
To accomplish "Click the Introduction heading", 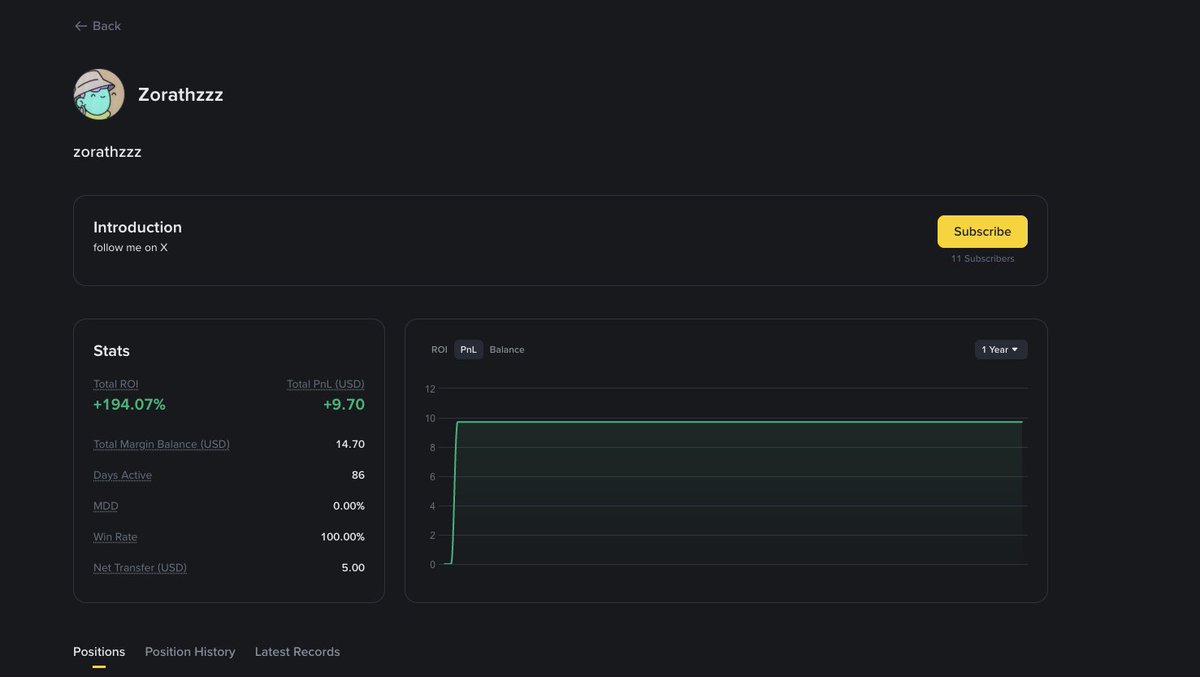I will 138,227.
